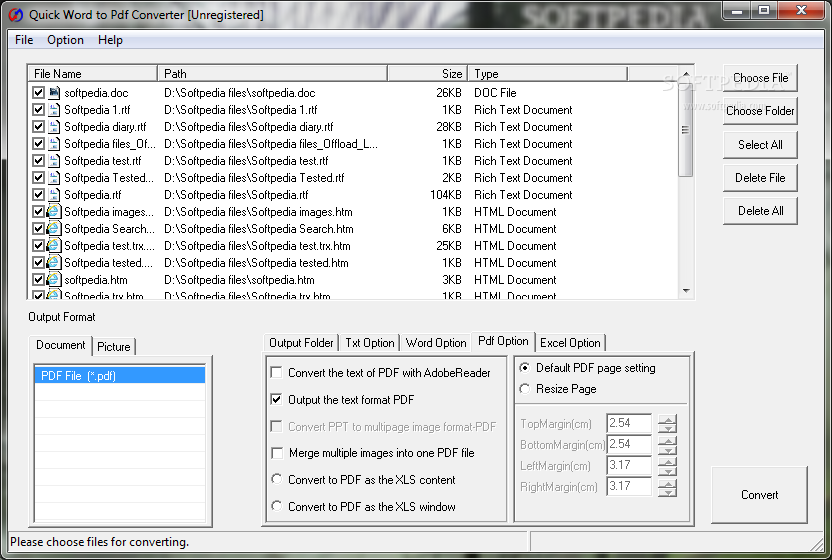Click the Softpedia tested.... HTML icon
Image resolution: width=832 pixels, height=560 pixels.
[x=54, y=263]
